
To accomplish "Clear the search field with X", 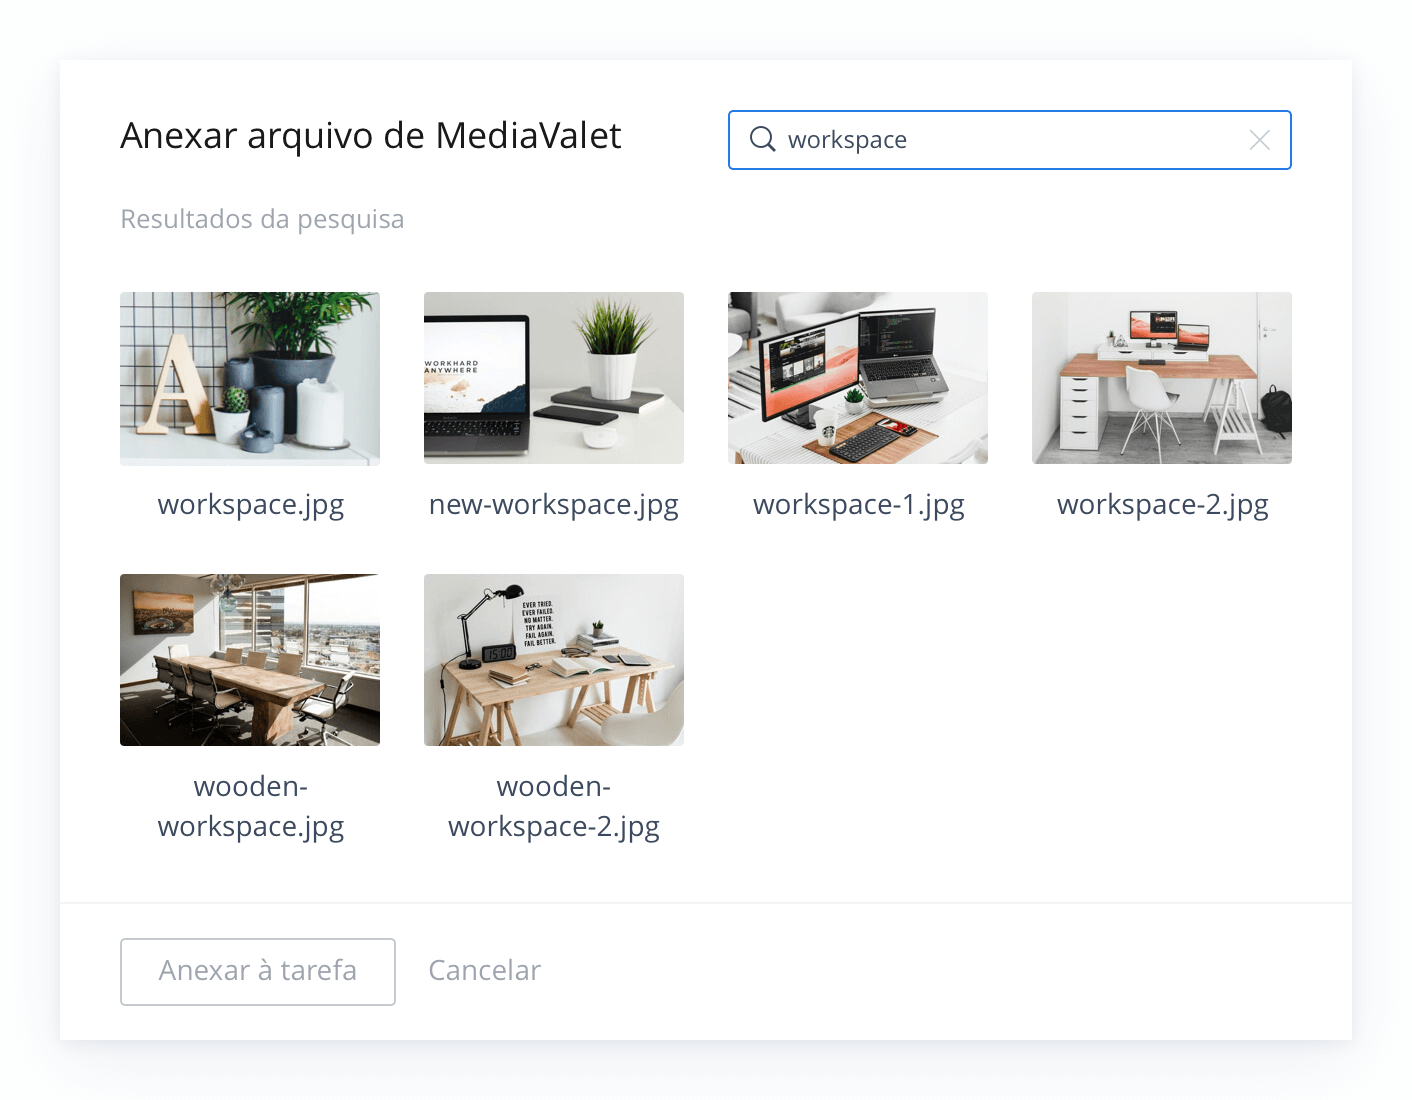I will pos(1260,140).
